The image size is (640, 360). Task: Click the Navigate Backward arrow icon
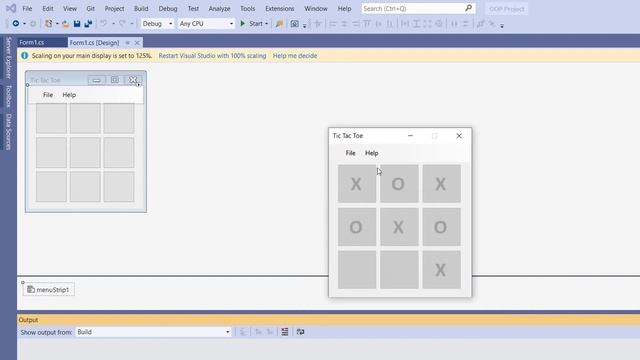16,24
